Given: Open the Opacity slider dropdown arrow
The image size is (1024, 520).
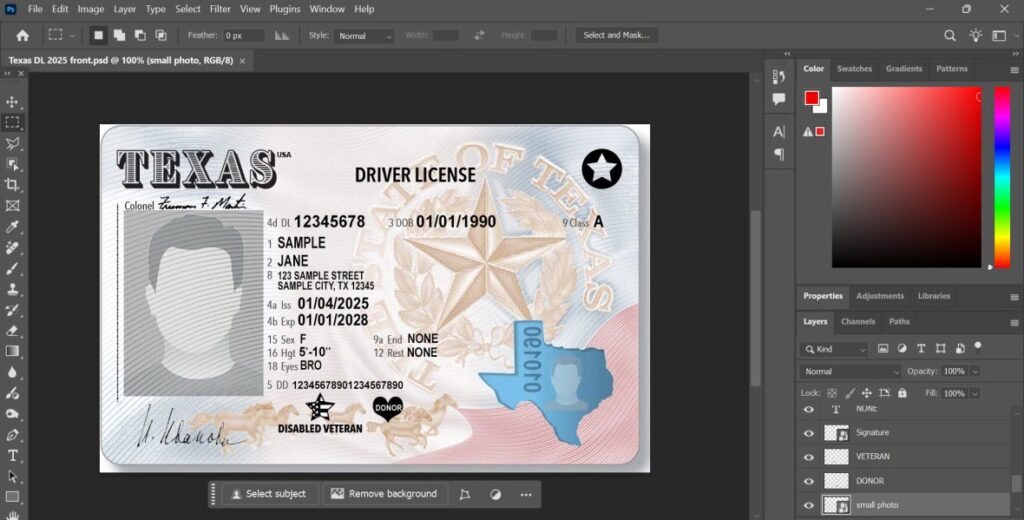Looking at the screenshot, I should 975,372.
